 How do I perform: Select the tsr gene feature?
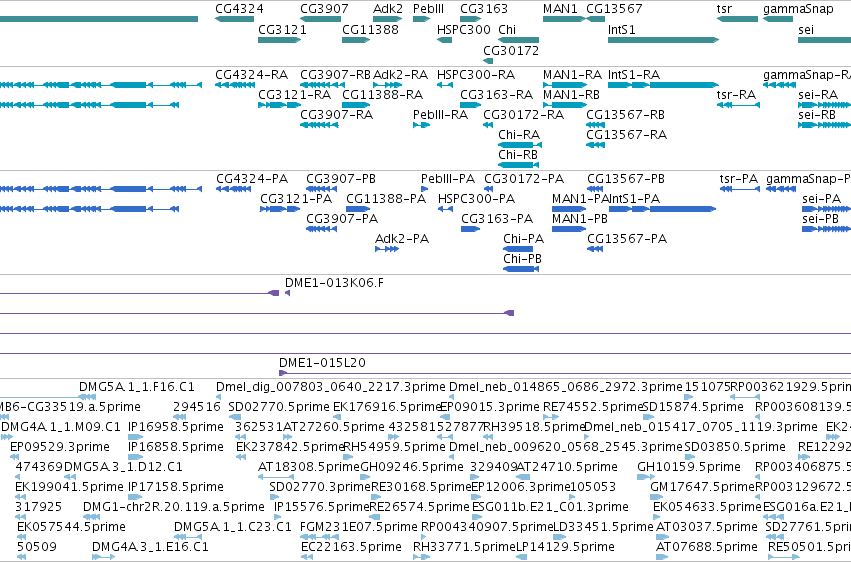[x=737, y=19]
